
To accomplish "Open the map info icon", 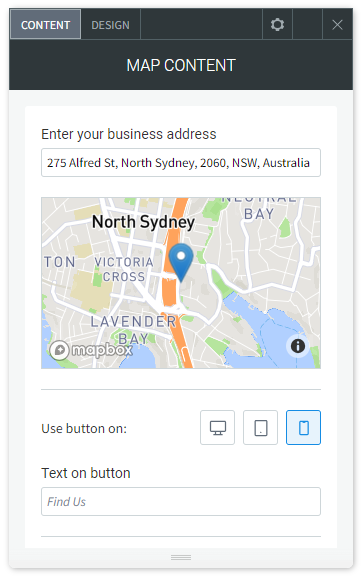I will (298, 346).
